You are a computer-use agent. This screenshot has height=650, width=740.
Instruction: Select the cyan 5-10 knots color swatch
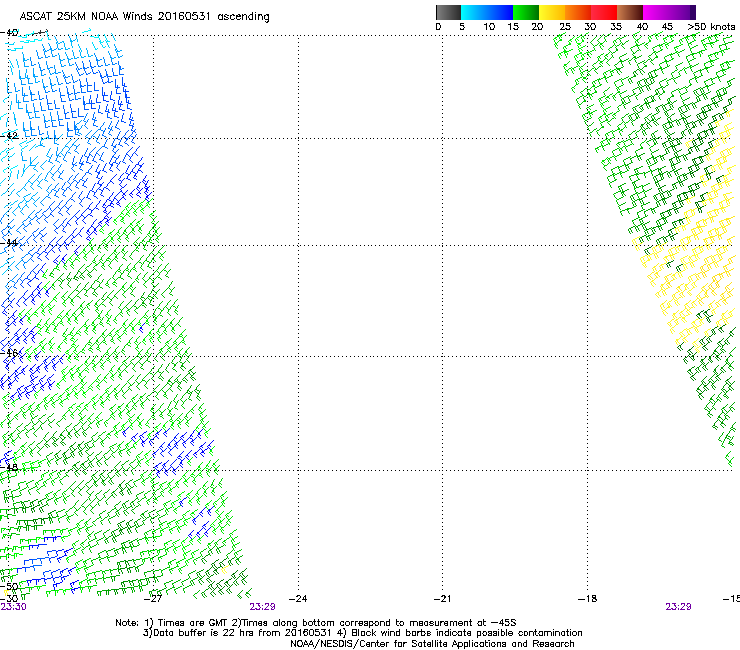click(x=474, y=12)
